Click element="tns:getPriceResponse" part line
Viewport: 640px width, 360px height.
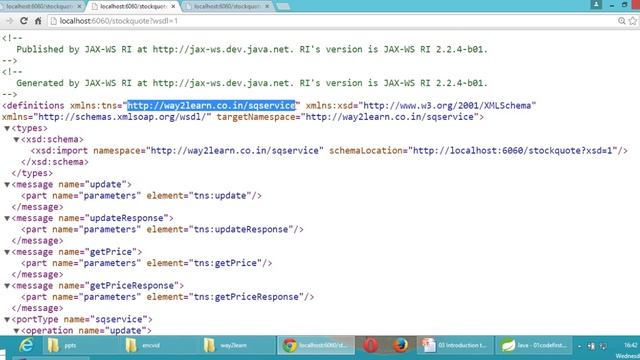pos(168,297)
